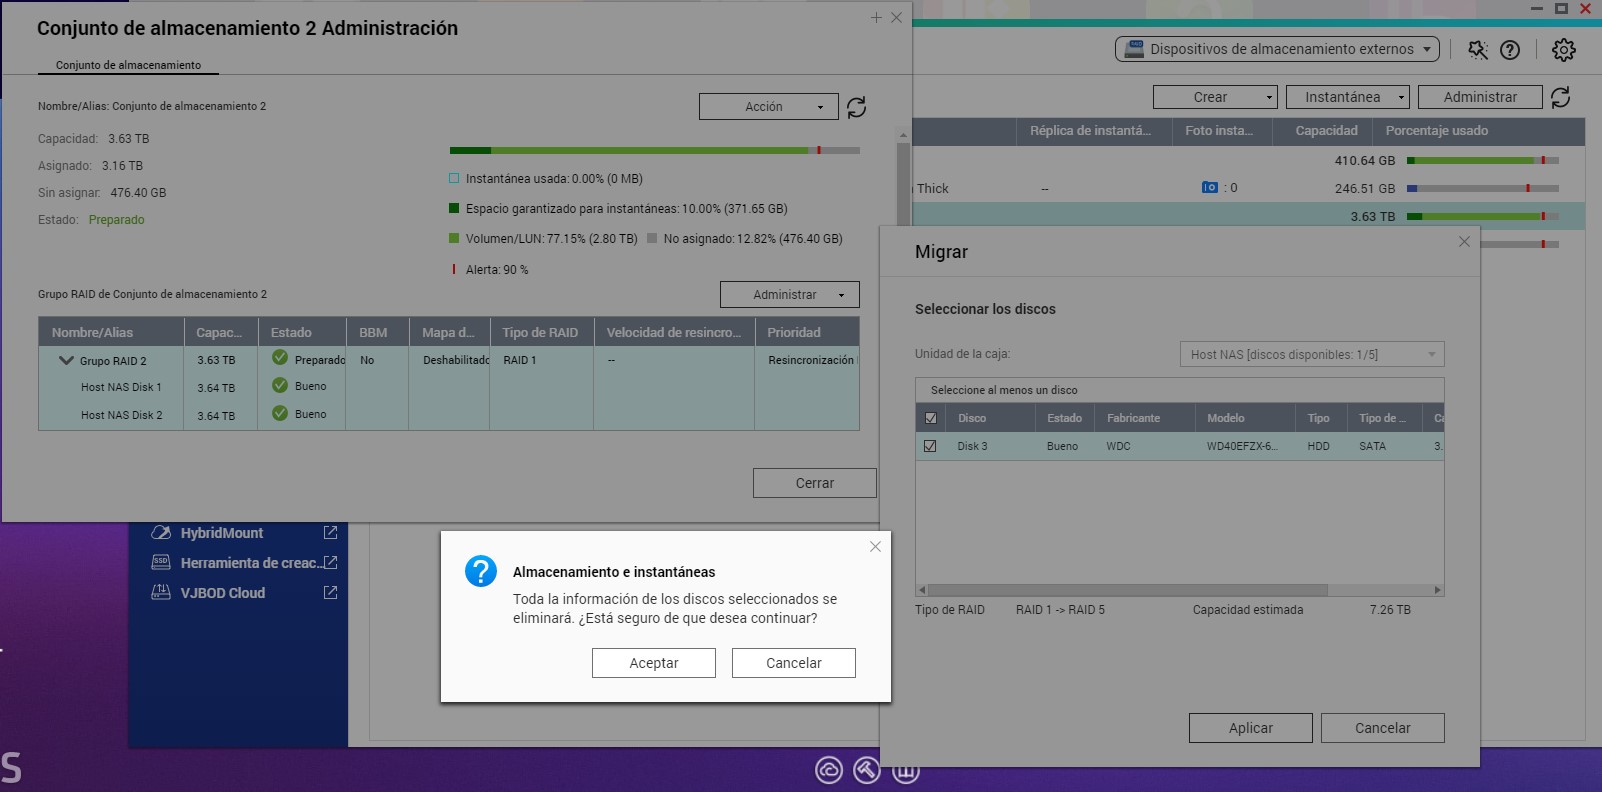Click the refresh icon next to Administrar button
The width and height of the screenshot is (1602, 792).
coord(1560,97)
